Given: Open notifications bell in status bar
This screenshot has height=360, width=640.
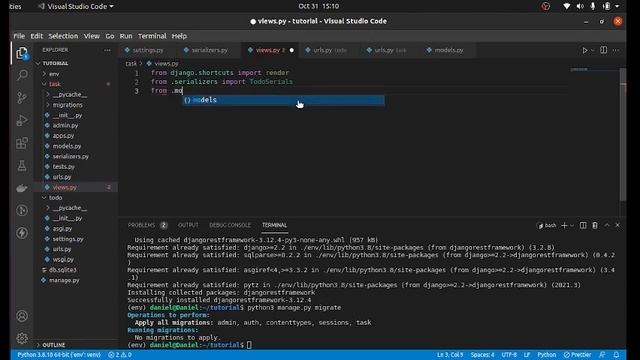Looking at the screenshot, I should [616, 355].
